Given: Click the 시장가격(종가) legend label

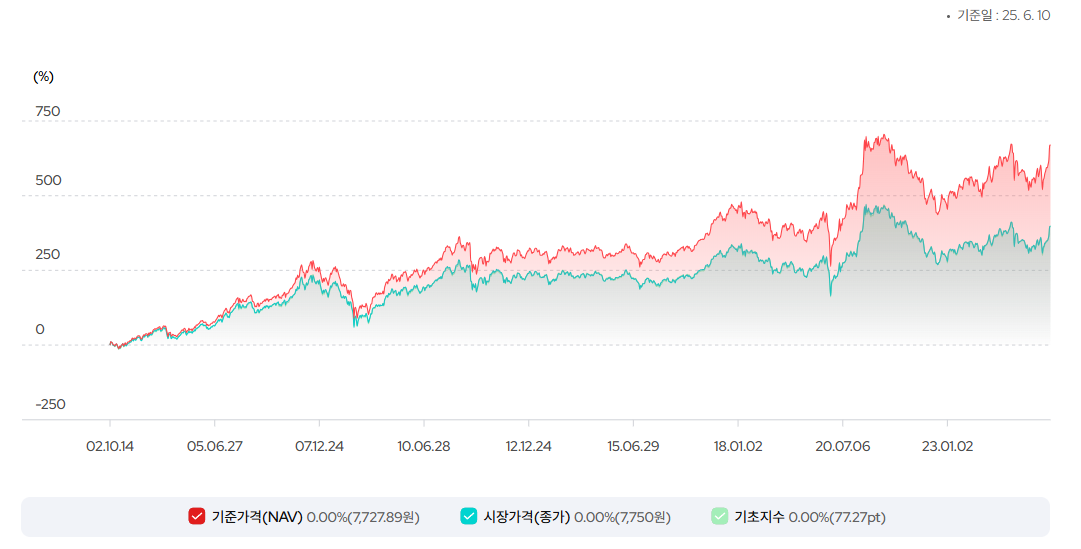Looking at the screenshot, I should pyautogui.click(x=527, y=517).
